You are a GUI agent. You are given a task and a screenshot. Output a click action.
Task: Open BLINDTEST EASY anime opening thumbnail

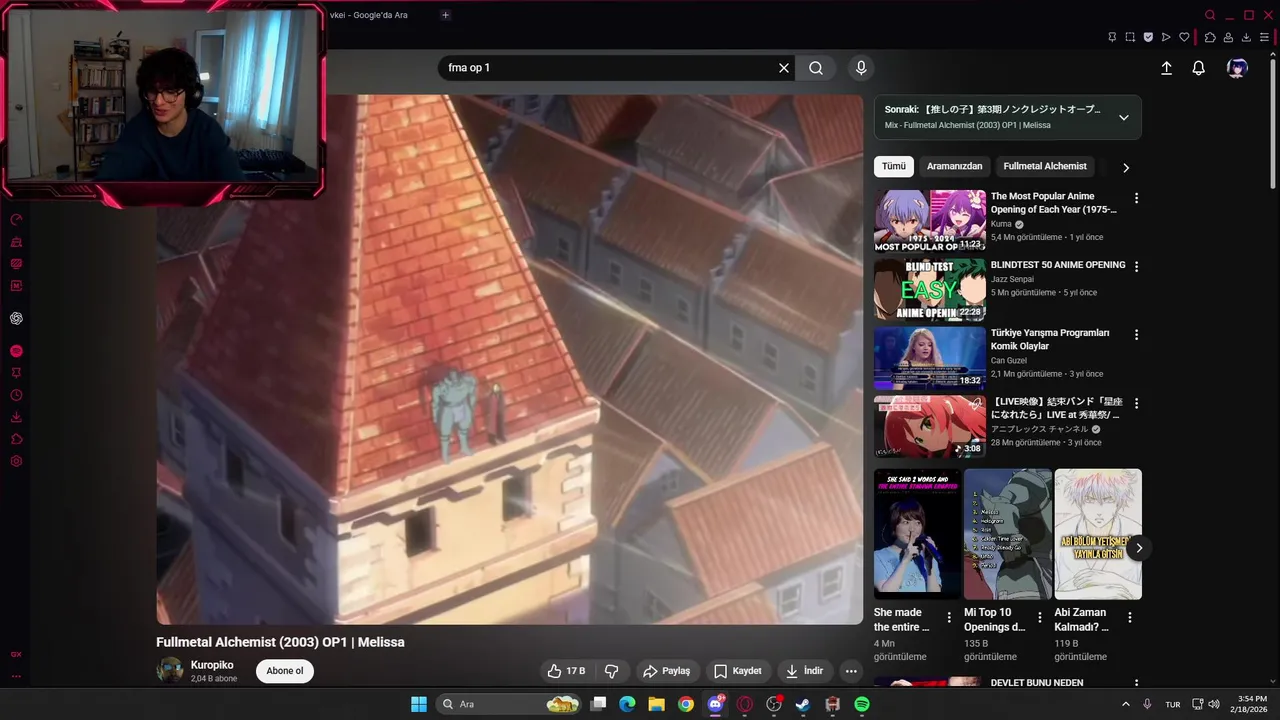tap(930, 290)
